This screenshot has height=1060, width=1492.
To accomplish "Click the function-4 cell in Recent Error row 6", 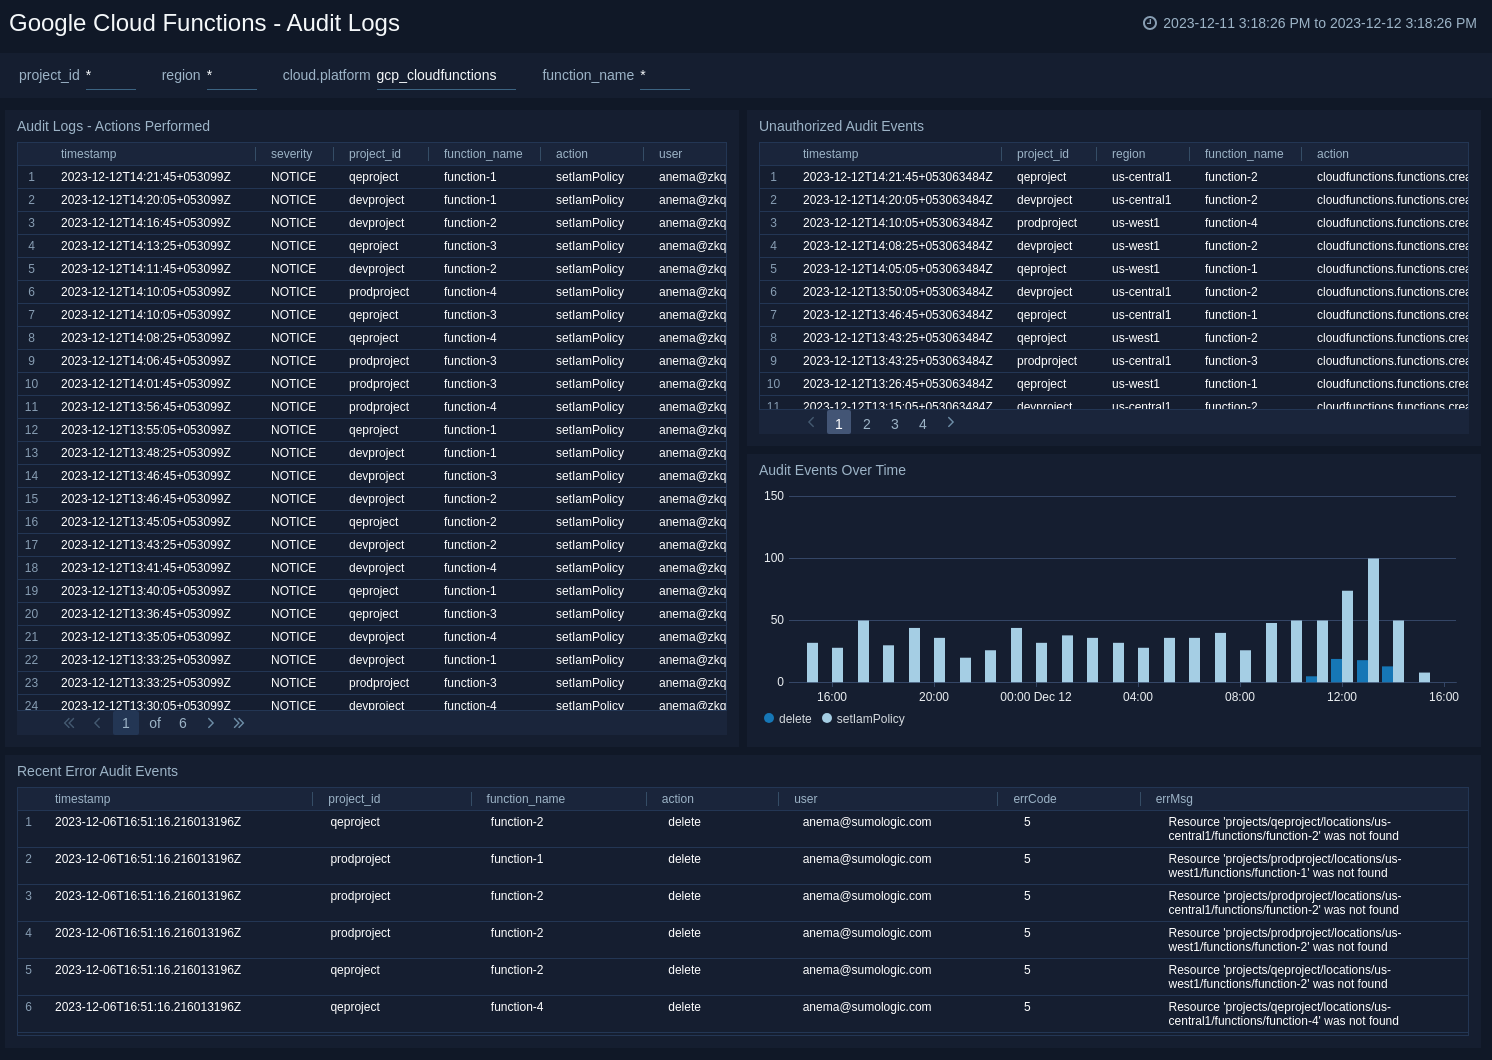I will click(x=517, y=1007).
